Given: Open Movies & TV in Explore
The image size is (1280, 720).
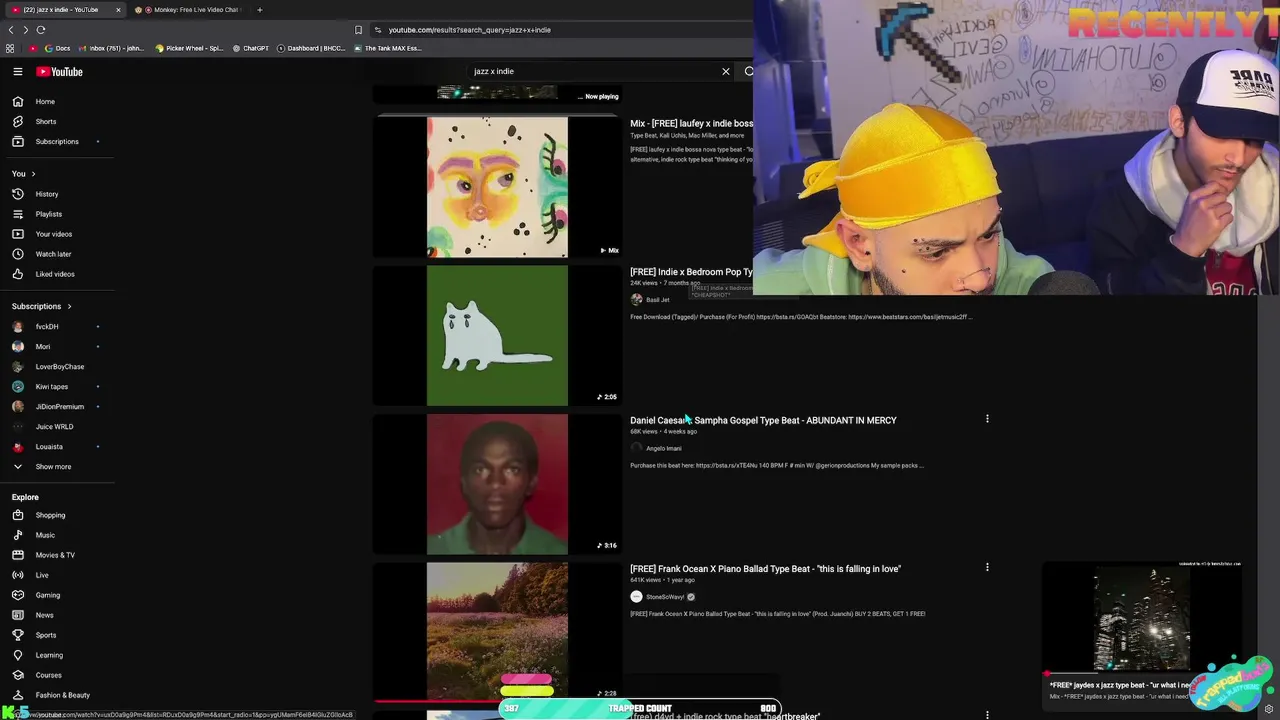Looking at the screenshot, I should [55, 555].
